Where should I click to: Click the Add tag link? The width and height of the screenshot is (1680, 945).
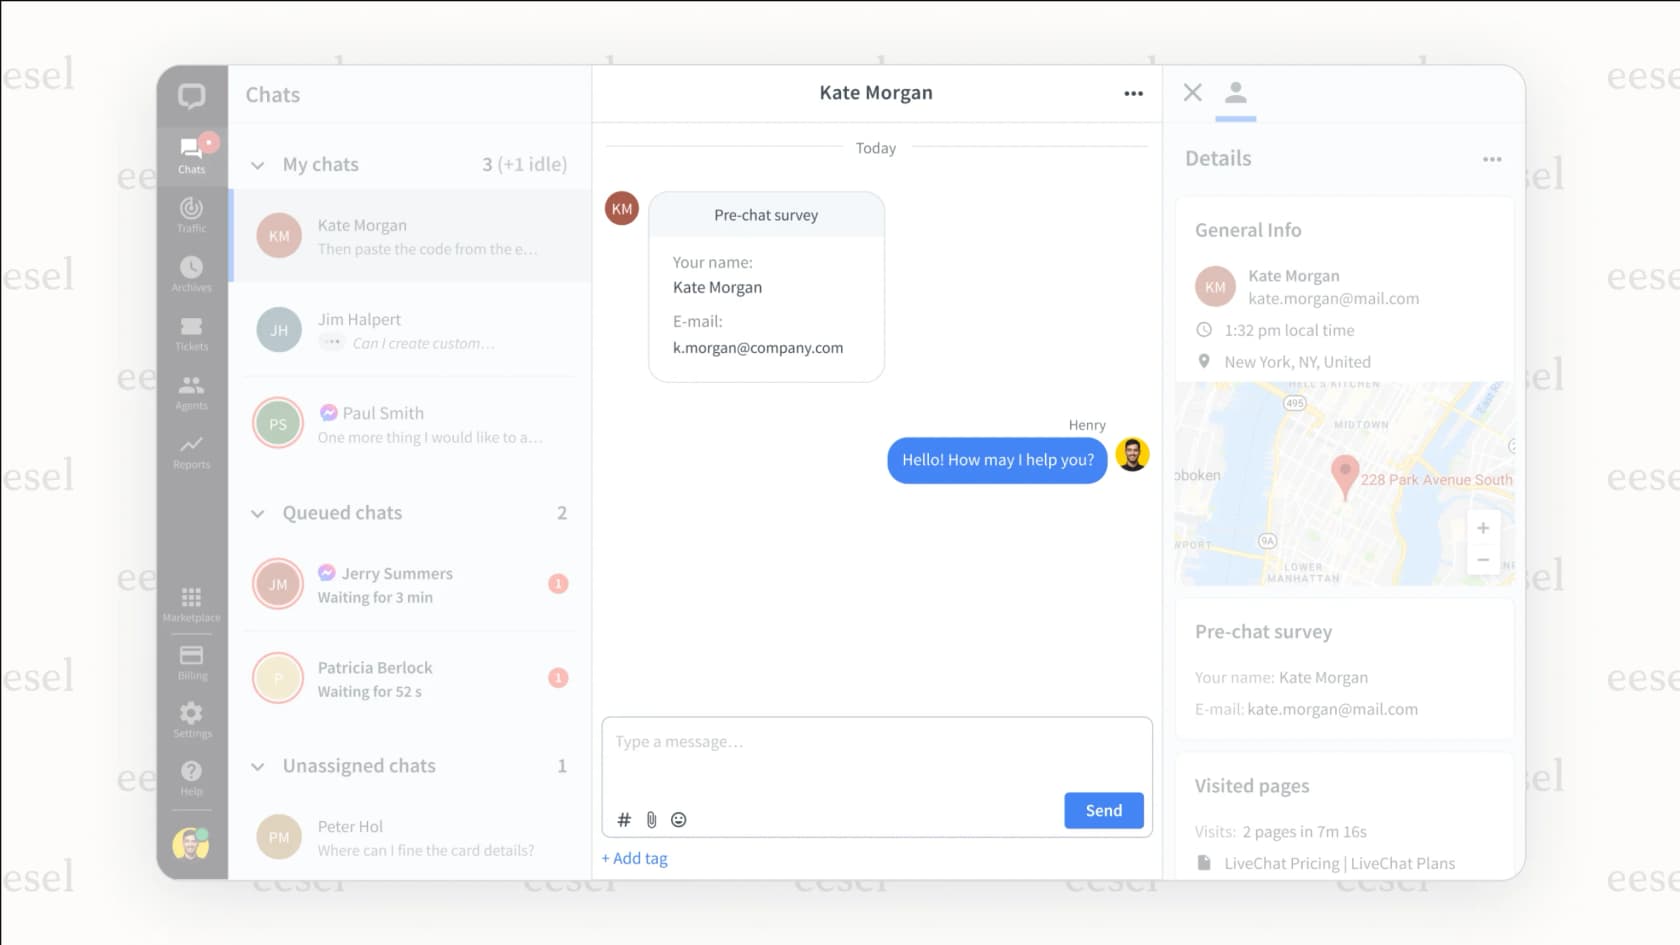coord(635,859)
